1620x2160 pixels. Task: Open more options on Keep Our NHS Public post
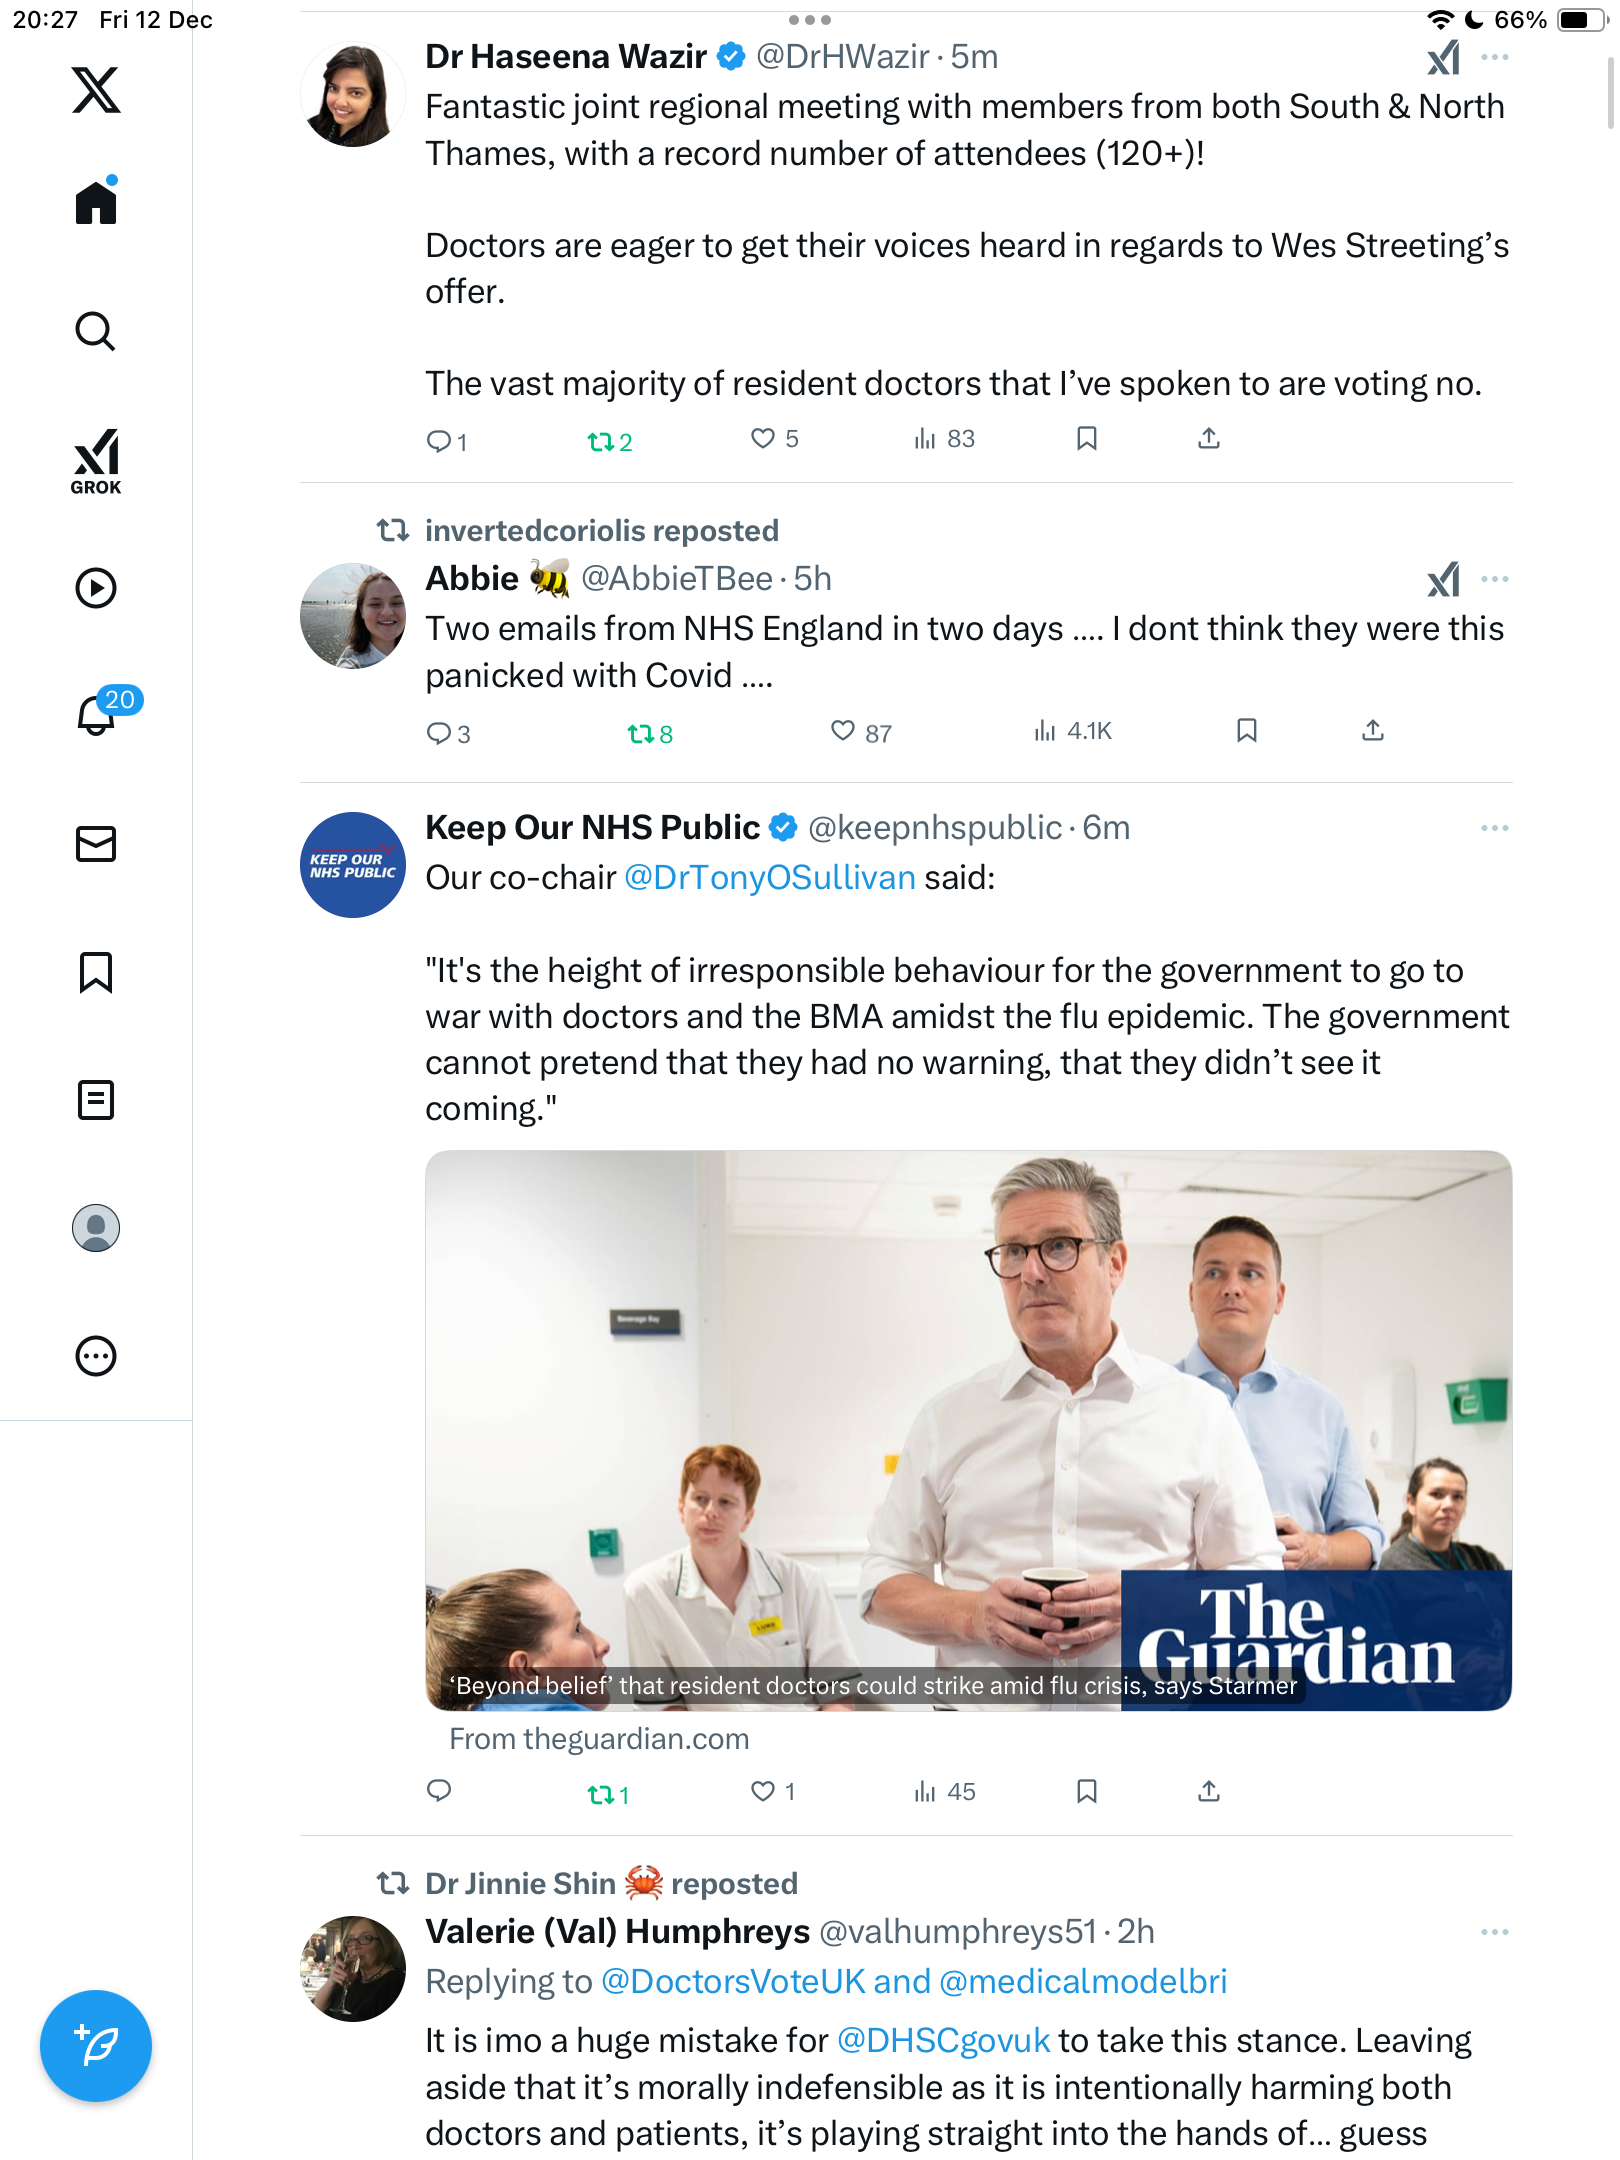(1495, 828)
